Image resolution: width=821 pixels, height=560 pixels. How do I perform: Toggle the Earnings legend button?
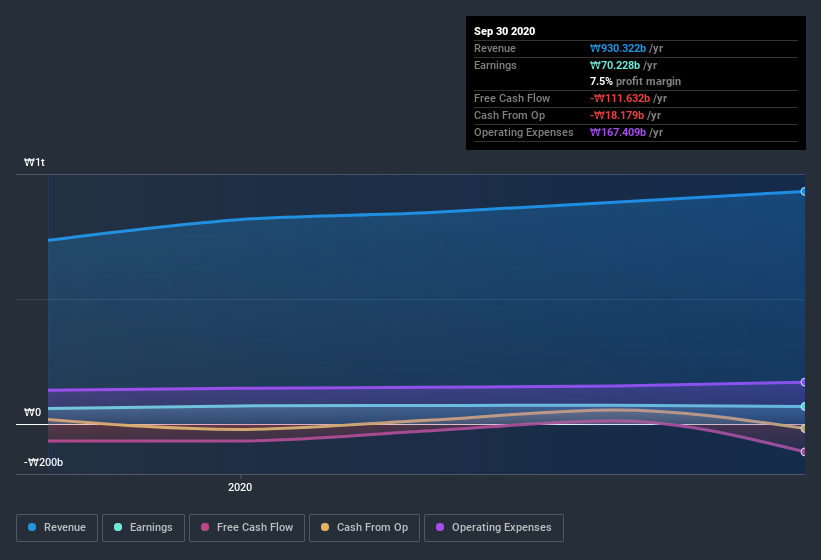(143, 528)
